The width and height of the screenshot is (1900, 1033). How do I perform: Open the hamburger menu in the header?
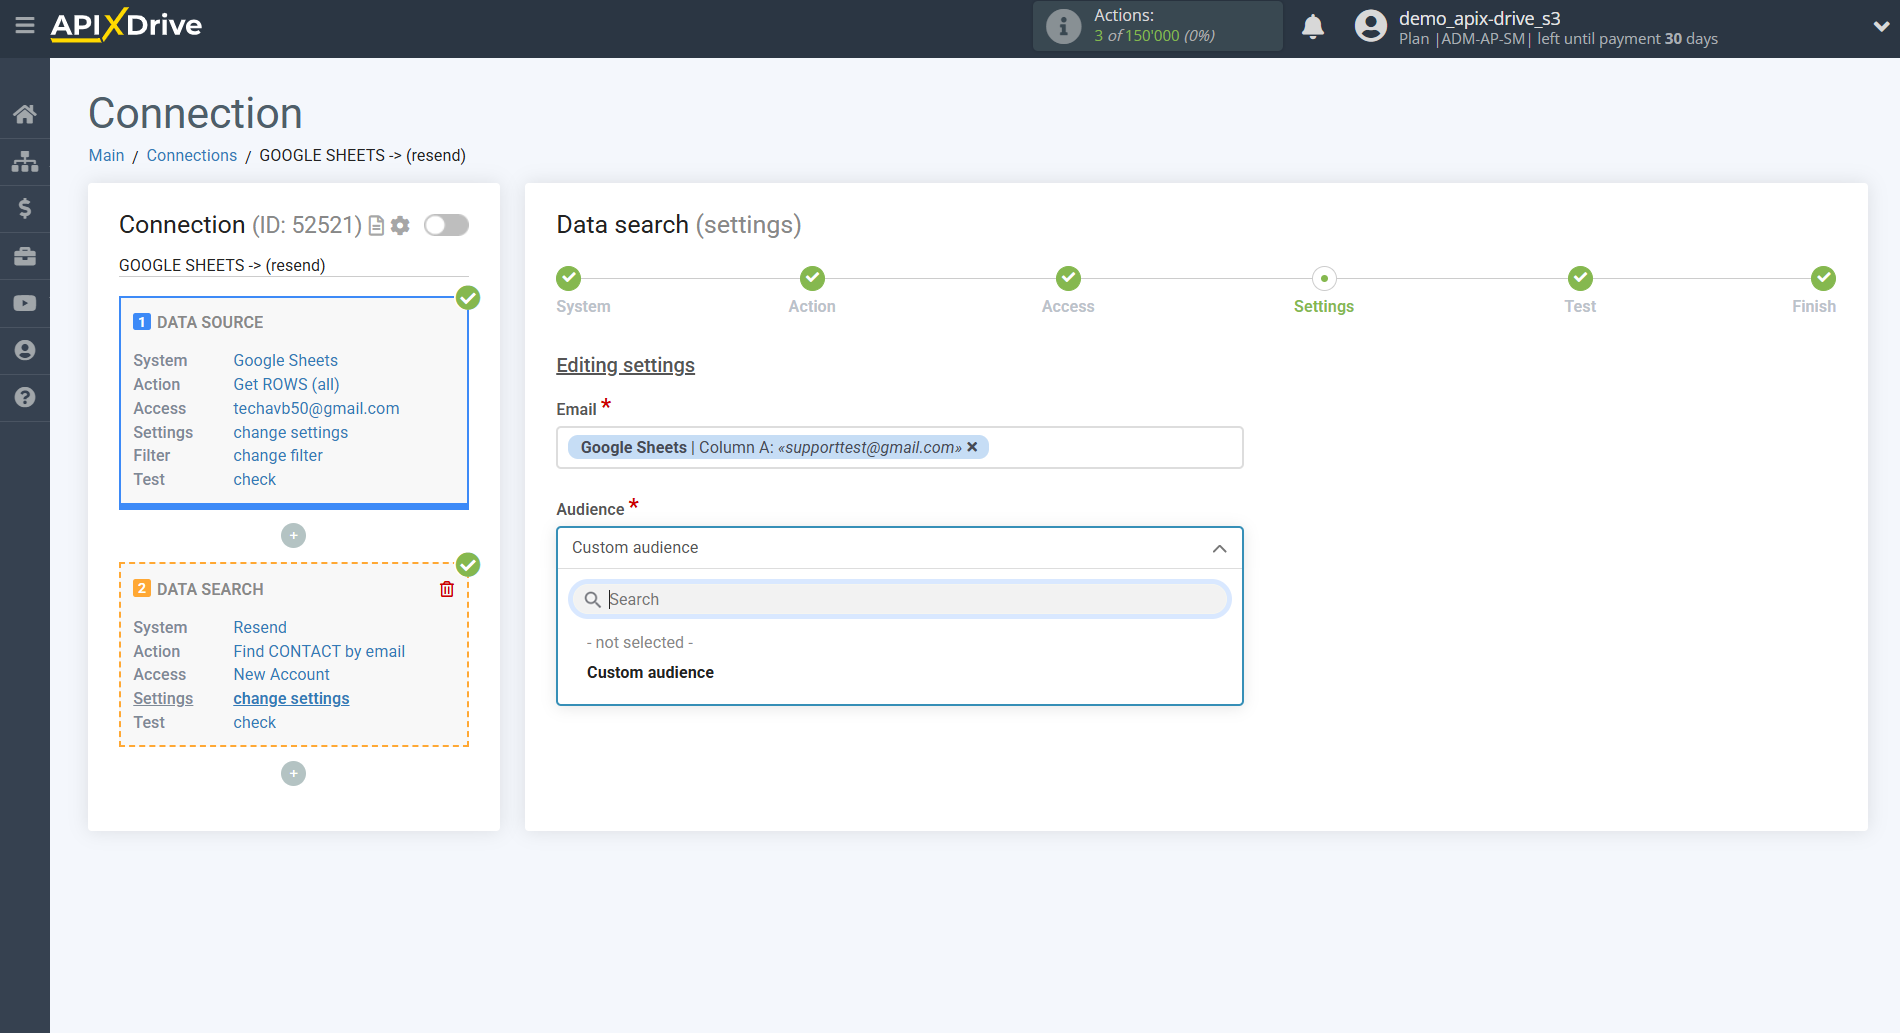[x=25, y=26]
